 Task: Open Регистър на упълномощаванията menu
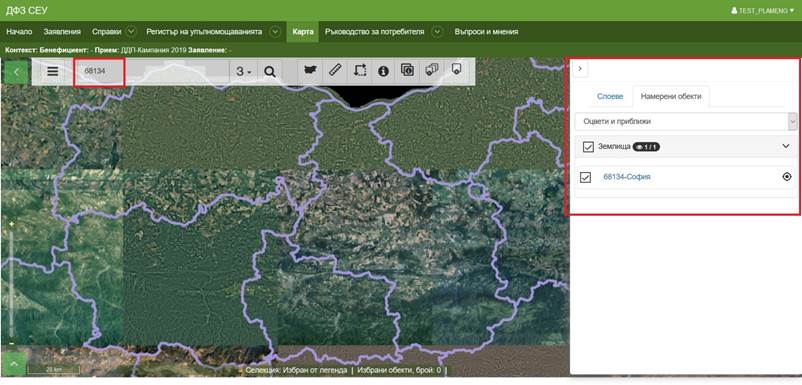click(x=204, y=32)
